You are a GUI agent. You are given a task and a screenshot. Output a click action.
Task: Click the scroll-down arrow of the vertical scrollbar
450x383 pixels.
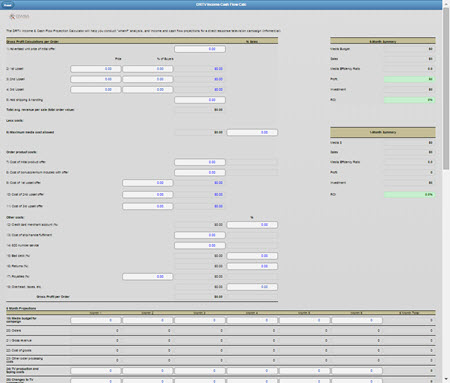pos(446,379)
